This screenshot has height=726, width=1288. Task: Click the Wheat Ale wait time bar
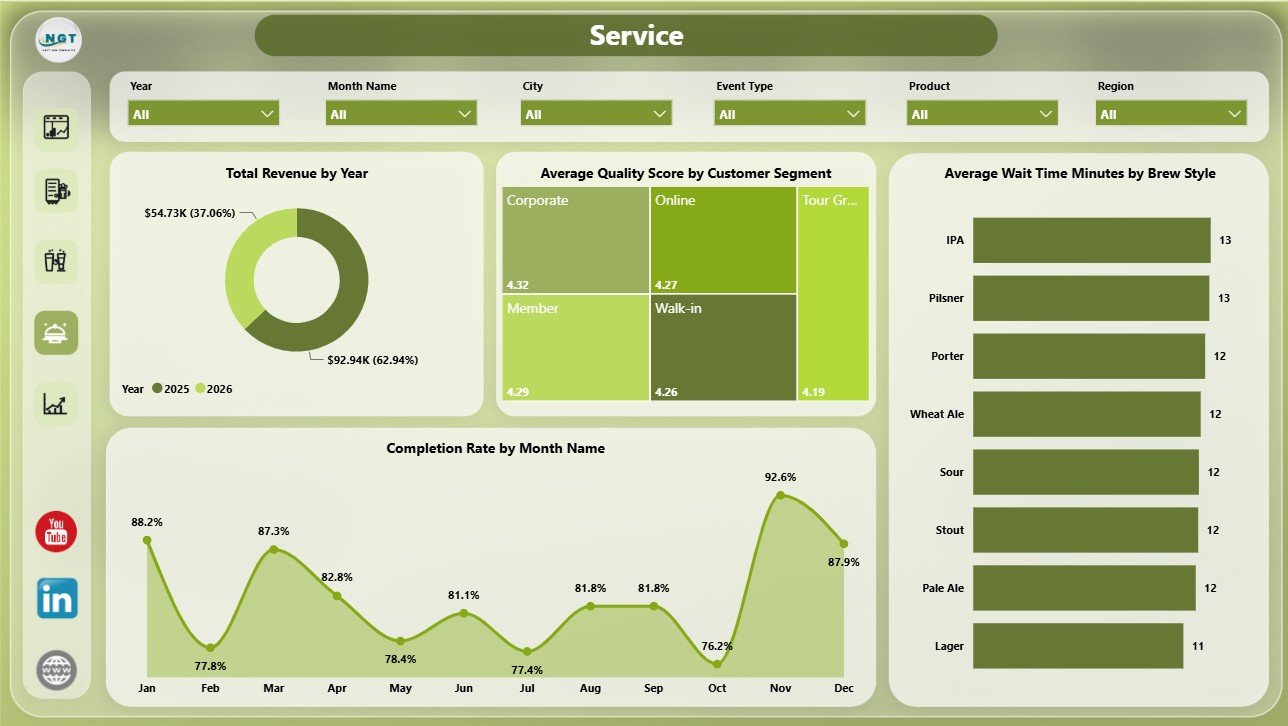1086,414
